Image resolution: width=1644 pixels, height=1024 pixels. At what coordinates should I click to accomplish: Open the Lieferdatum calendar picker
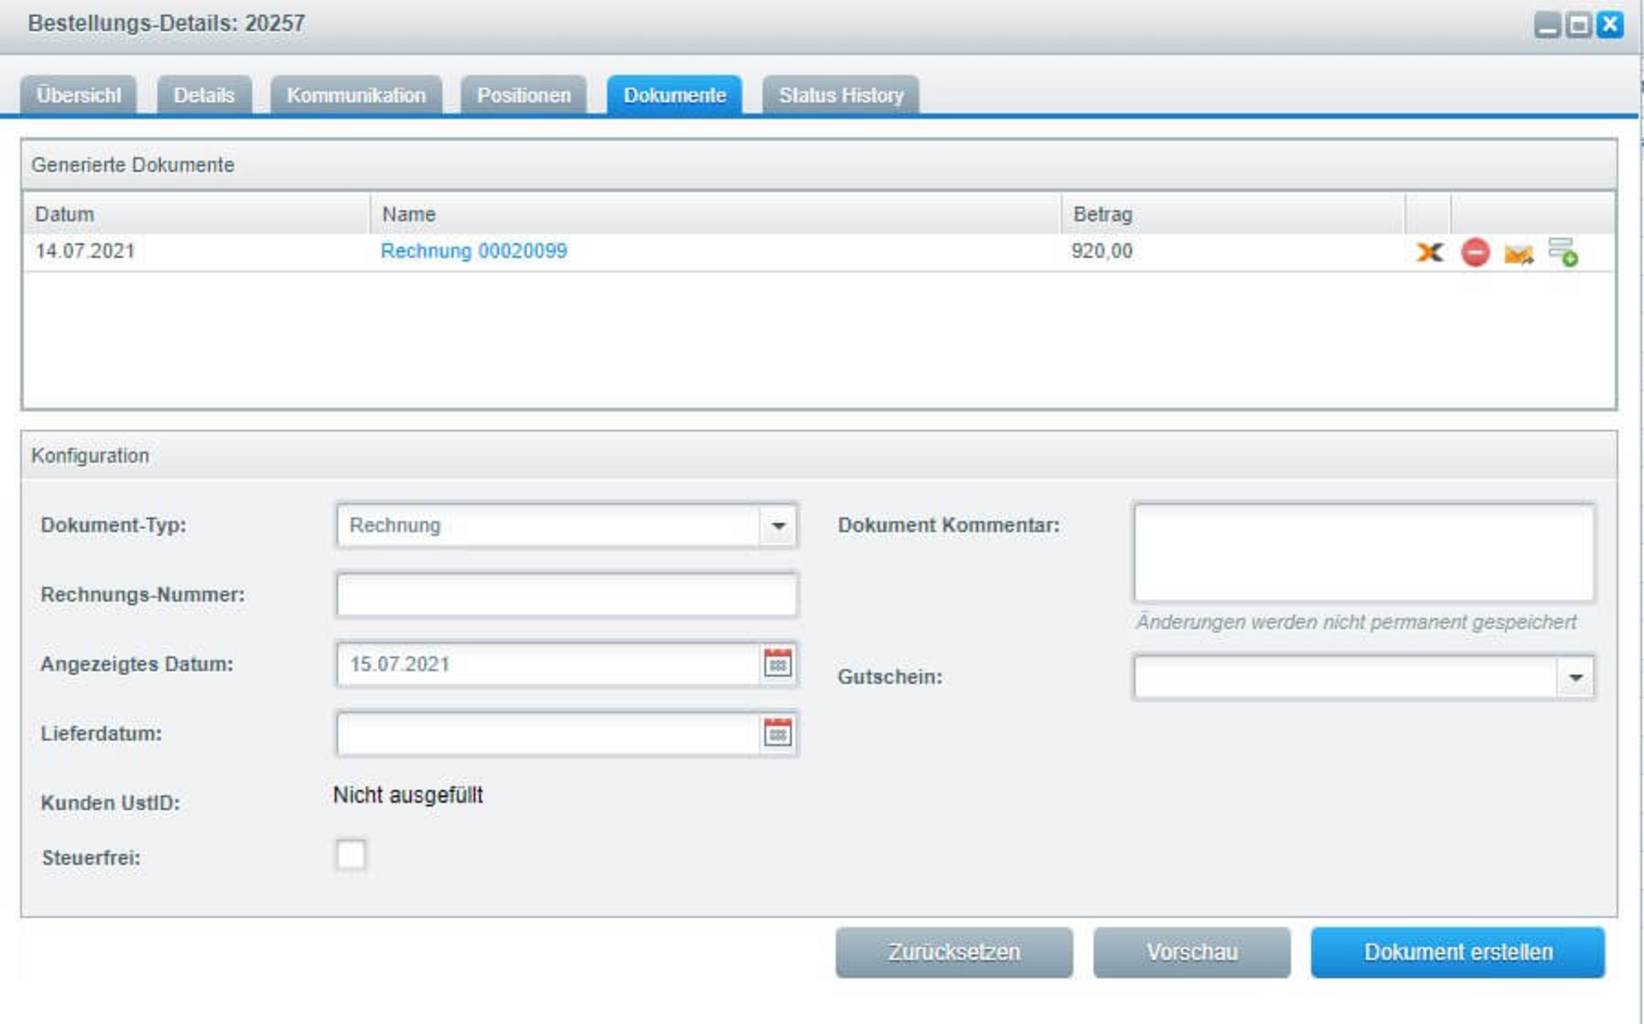(x=777, y=734)
